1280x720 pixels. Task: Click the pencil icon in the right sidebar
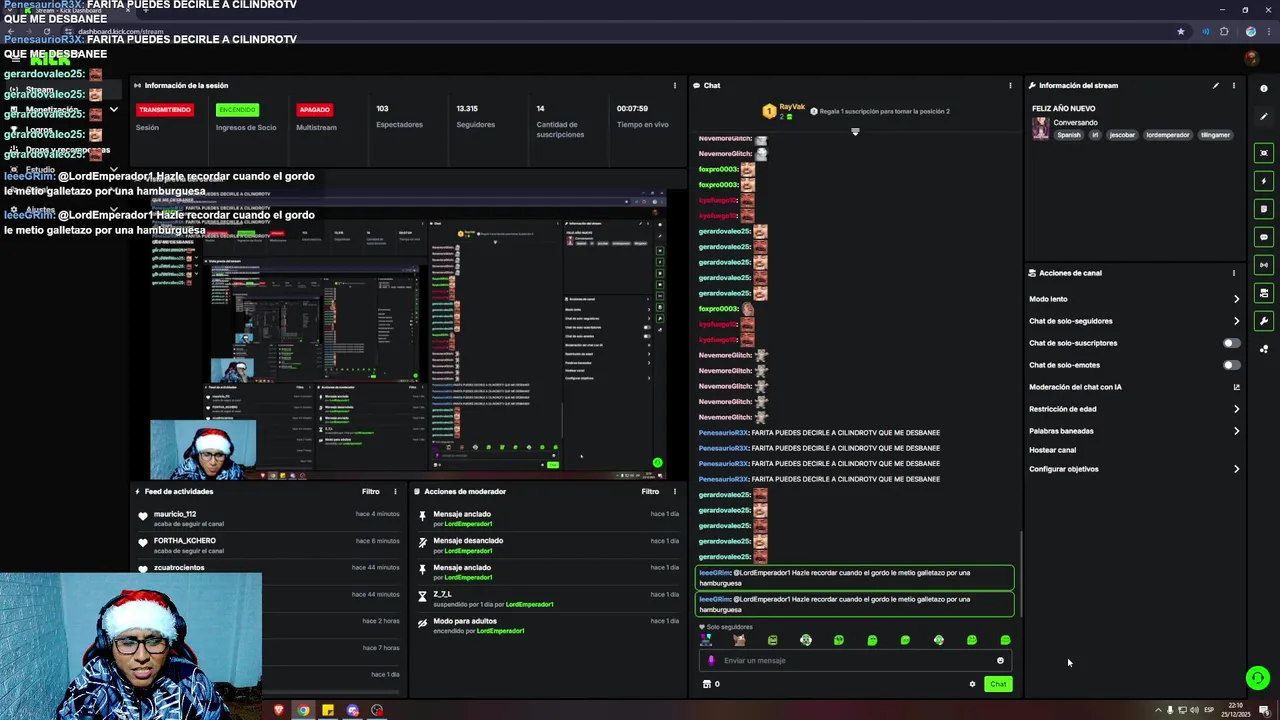point(1264,117)
